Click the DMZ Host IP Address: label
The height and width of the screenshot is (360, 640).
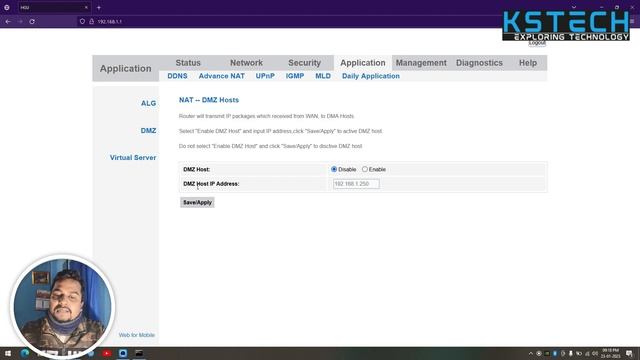(211, 184)
